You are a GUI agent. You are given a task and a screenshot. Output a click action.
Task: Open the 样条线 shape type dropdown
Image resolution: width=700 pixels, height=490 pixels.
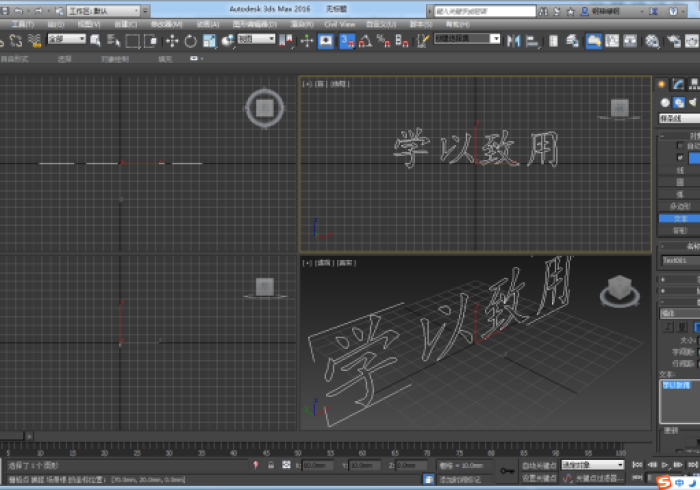tap(679, 119)
